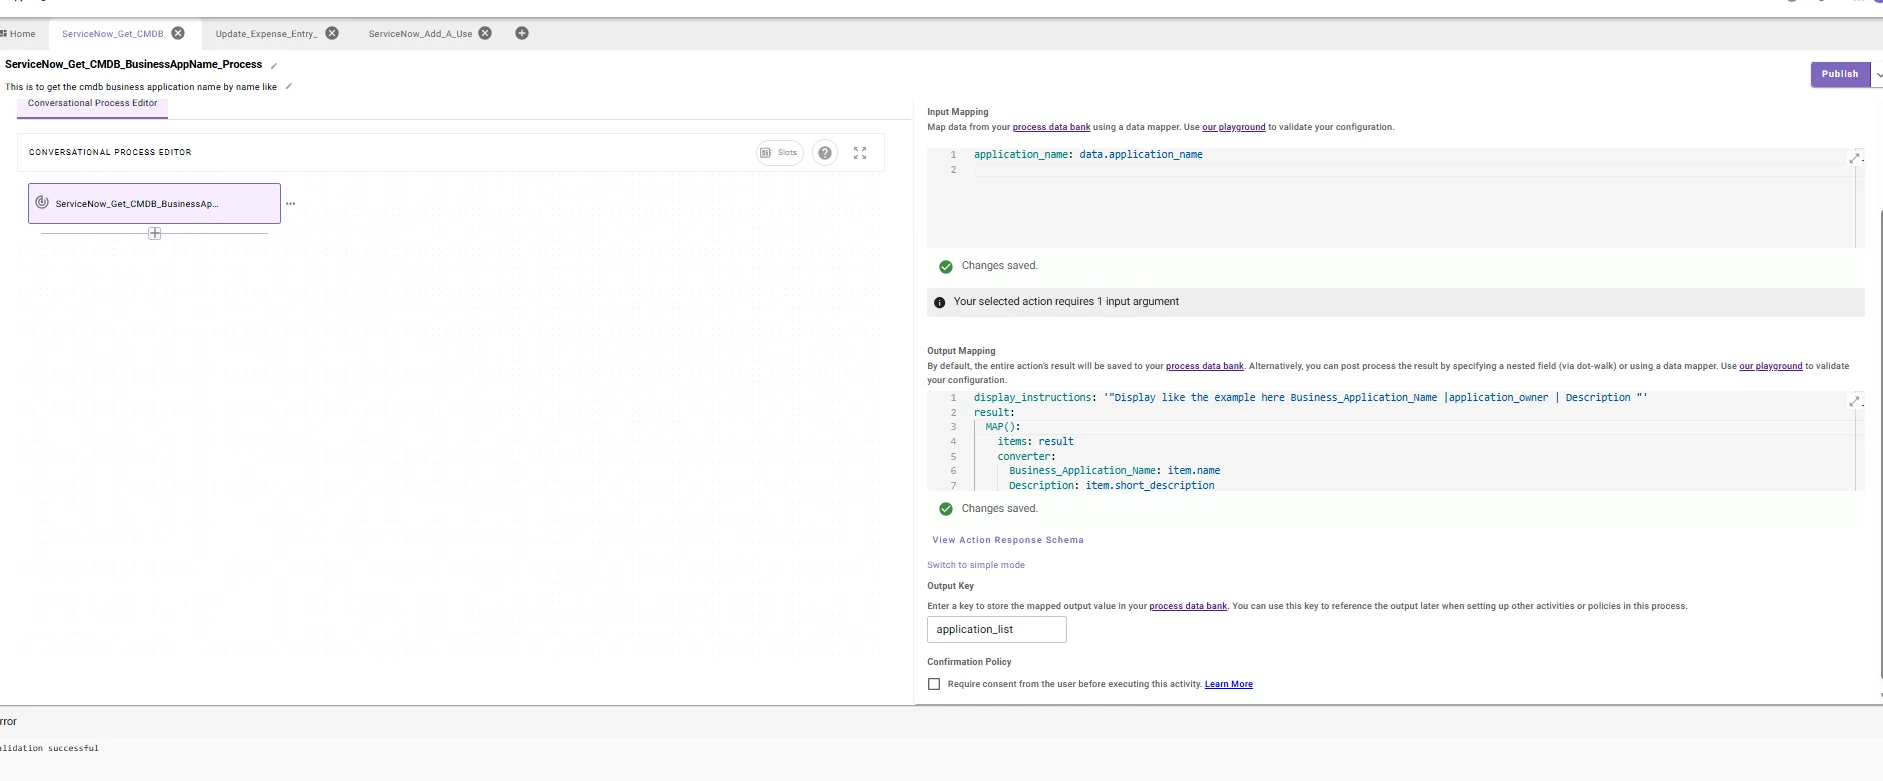Edit the process description pencil icon
The width and height of the screenshot is (1883, 781).
coord(289,86)
